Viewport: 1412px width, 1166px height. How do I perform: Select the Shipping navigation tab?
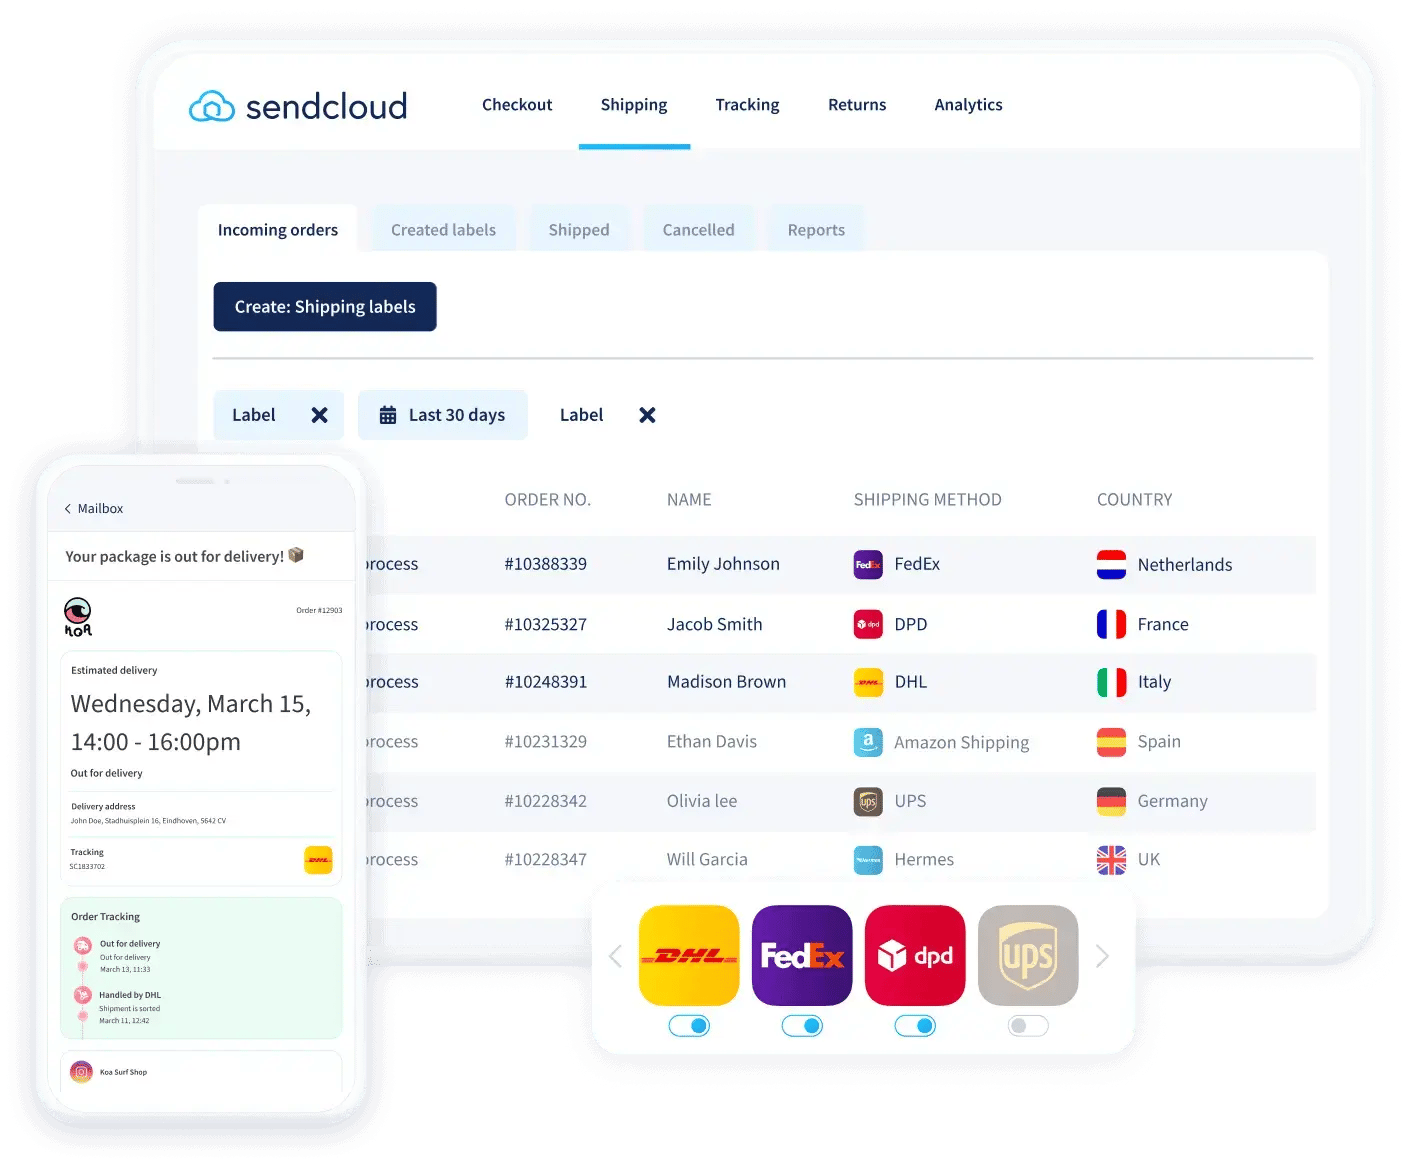(634, 105)
